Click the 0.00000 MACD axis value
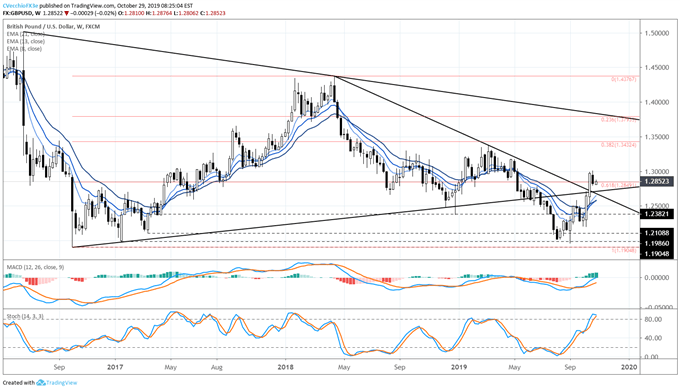680x390 pixels. 656,277
